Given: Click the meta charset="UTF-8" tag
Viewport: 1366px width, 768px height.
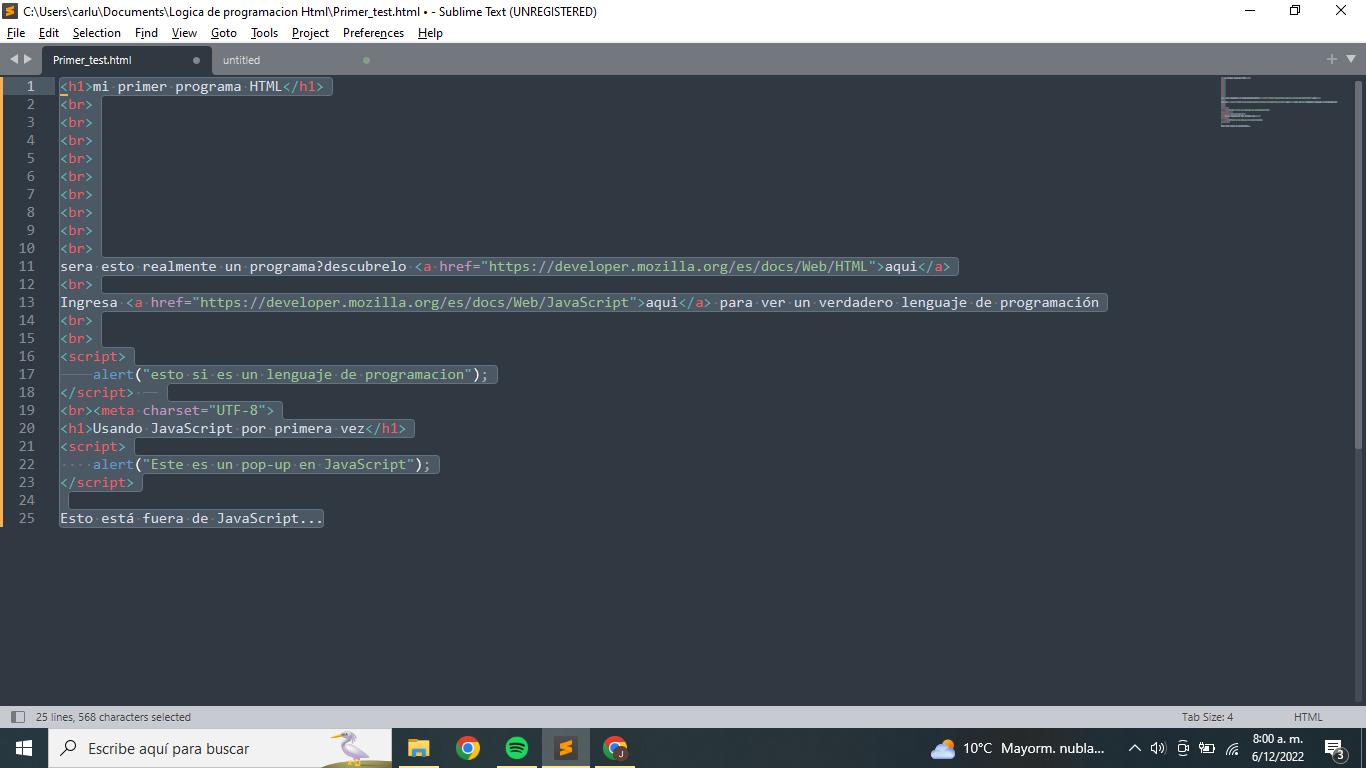Looking at the screenshot, I should (184, 410).
